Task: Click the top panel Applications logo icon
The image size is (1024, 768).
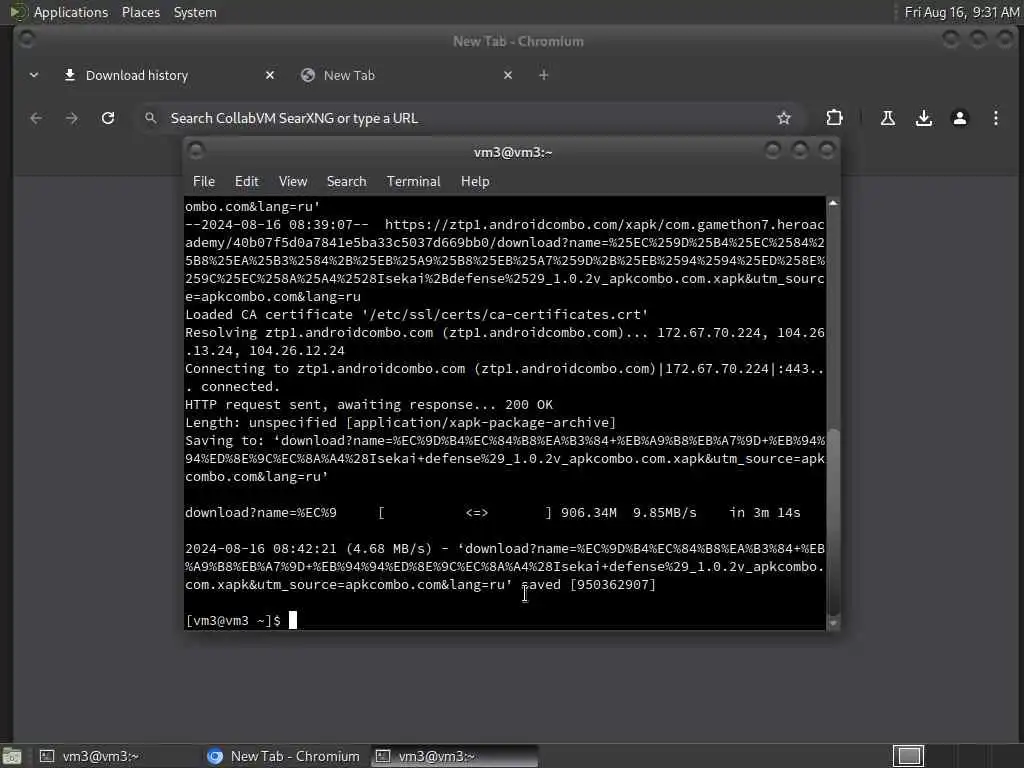Action: [x=18, y=12]
